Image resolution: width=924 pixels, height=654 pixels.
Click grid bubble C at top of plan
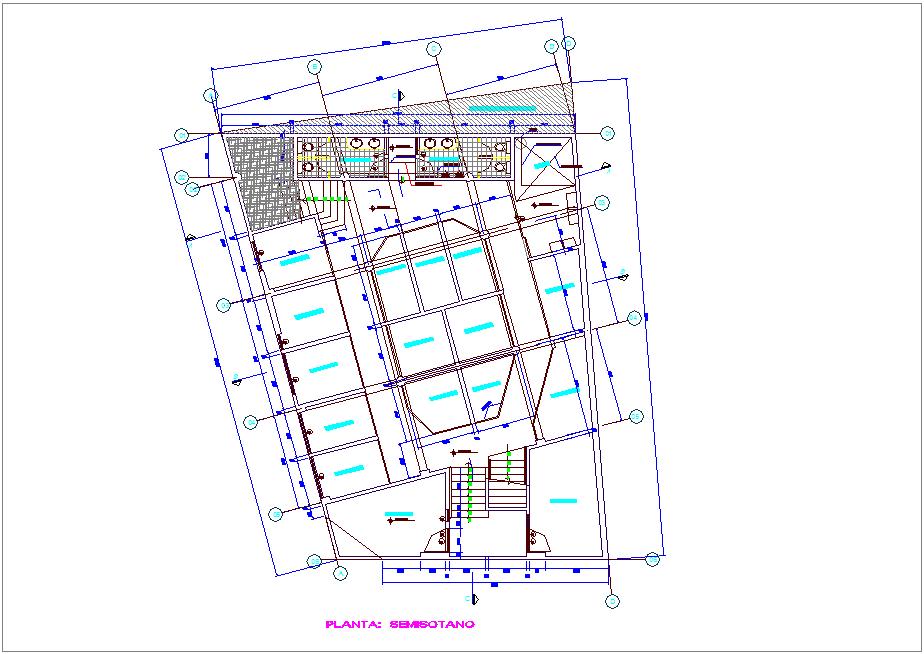pos(434,48)
